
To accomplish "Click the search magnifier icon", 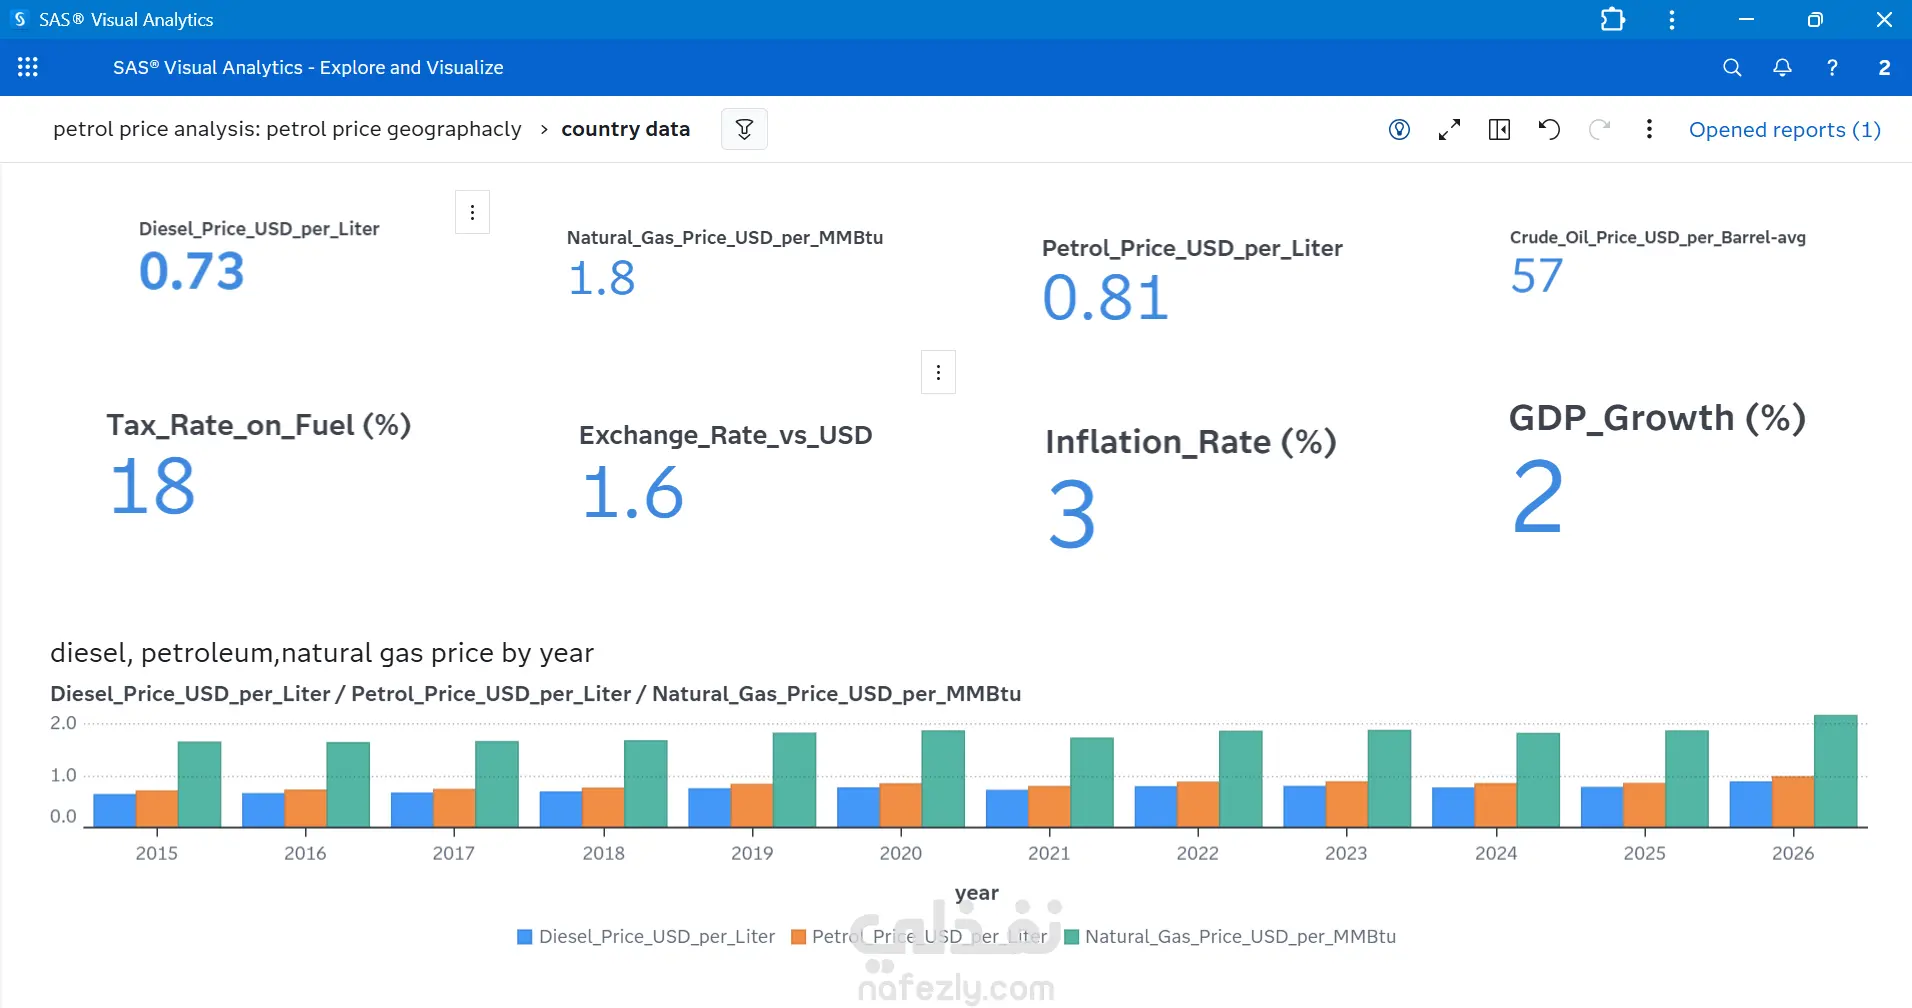I will (x=1732, y=67).
